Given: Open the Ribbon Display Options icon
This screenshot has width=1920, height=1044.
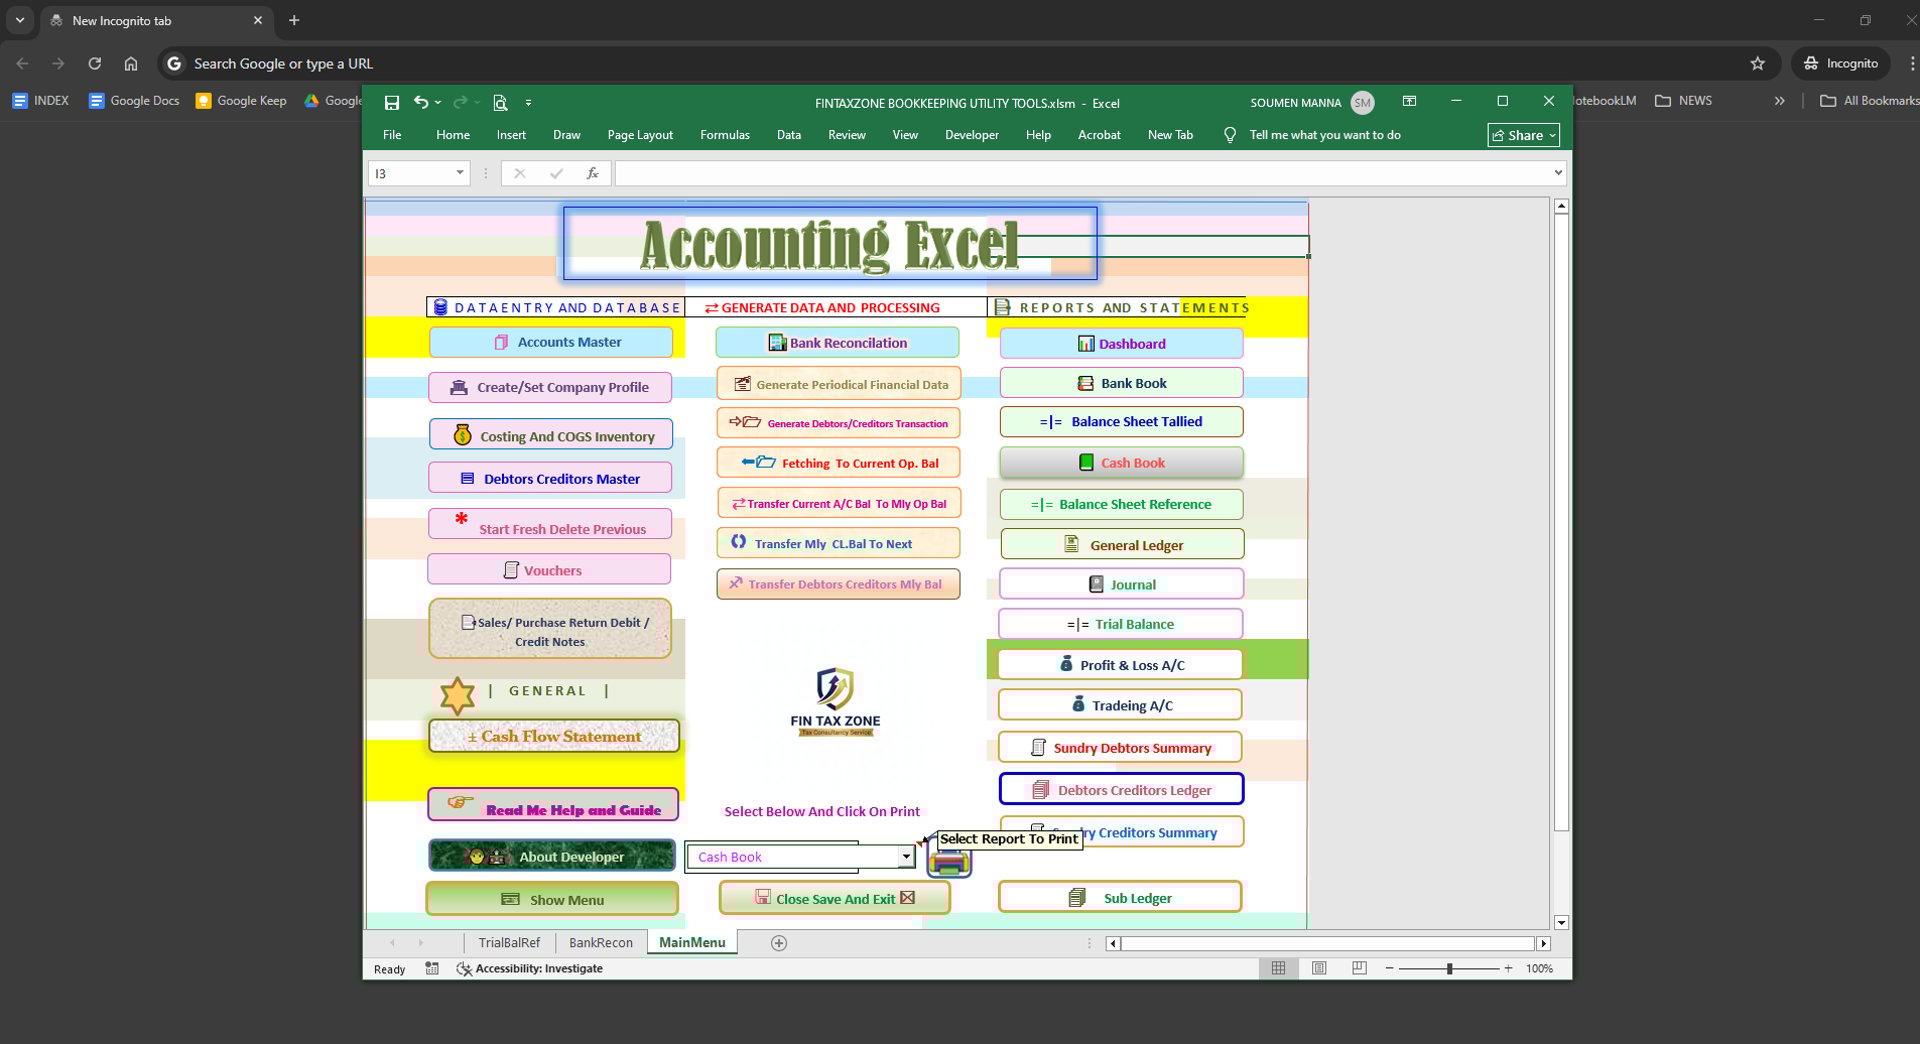Looking at the screenshot, I should tap(1409, 101).
